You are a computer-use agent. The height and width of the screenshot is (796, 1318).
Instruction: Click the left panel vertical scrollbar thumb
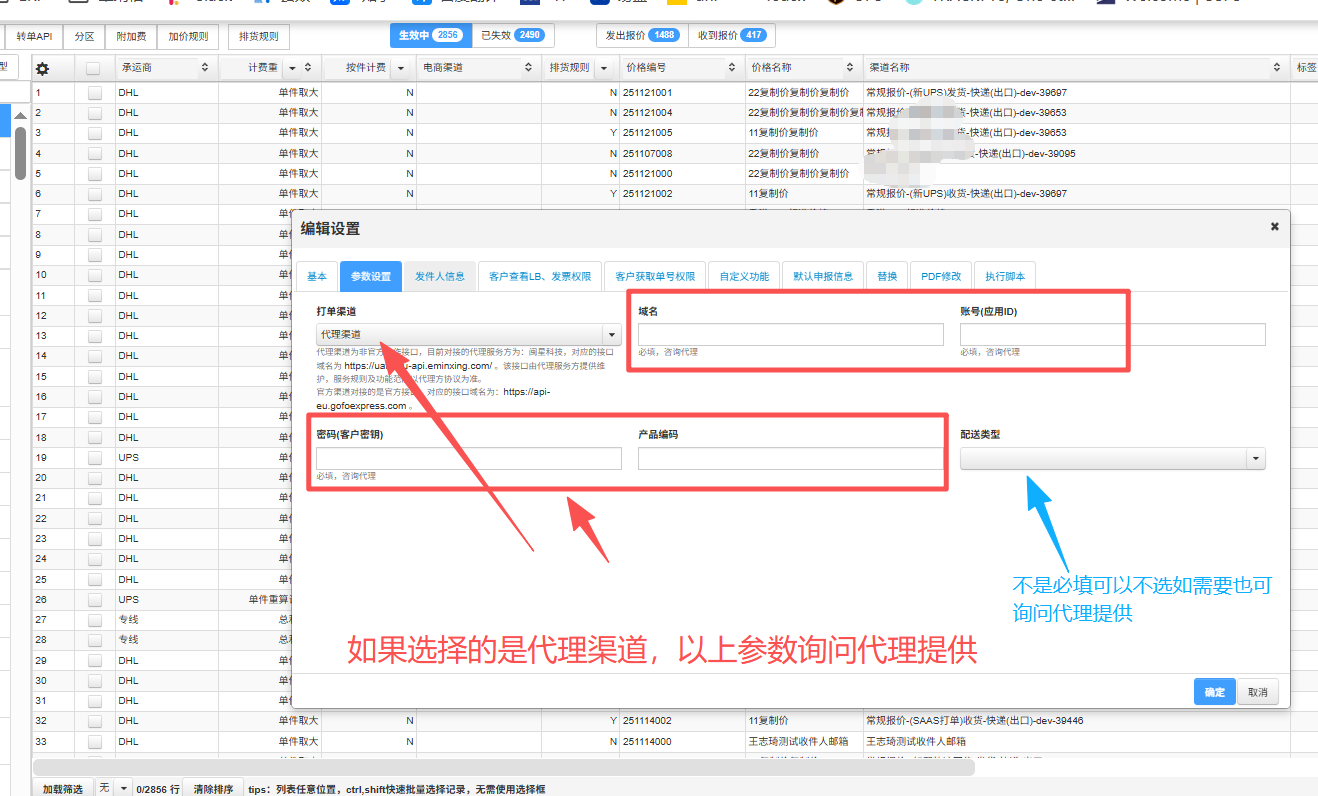(x=20, y=153)
